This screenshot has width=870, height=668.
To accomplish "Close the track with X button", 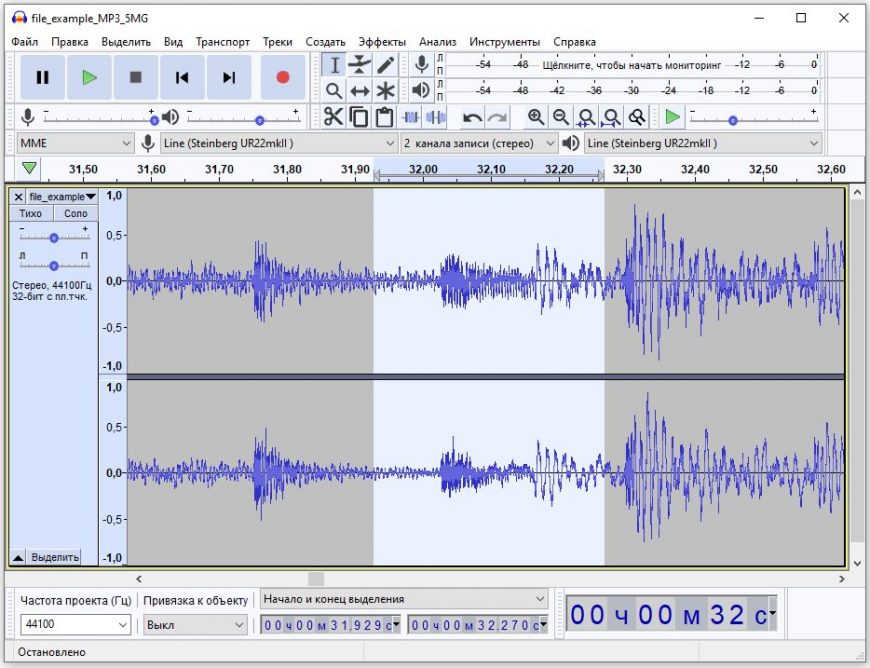I will click(x=18, y=197).
